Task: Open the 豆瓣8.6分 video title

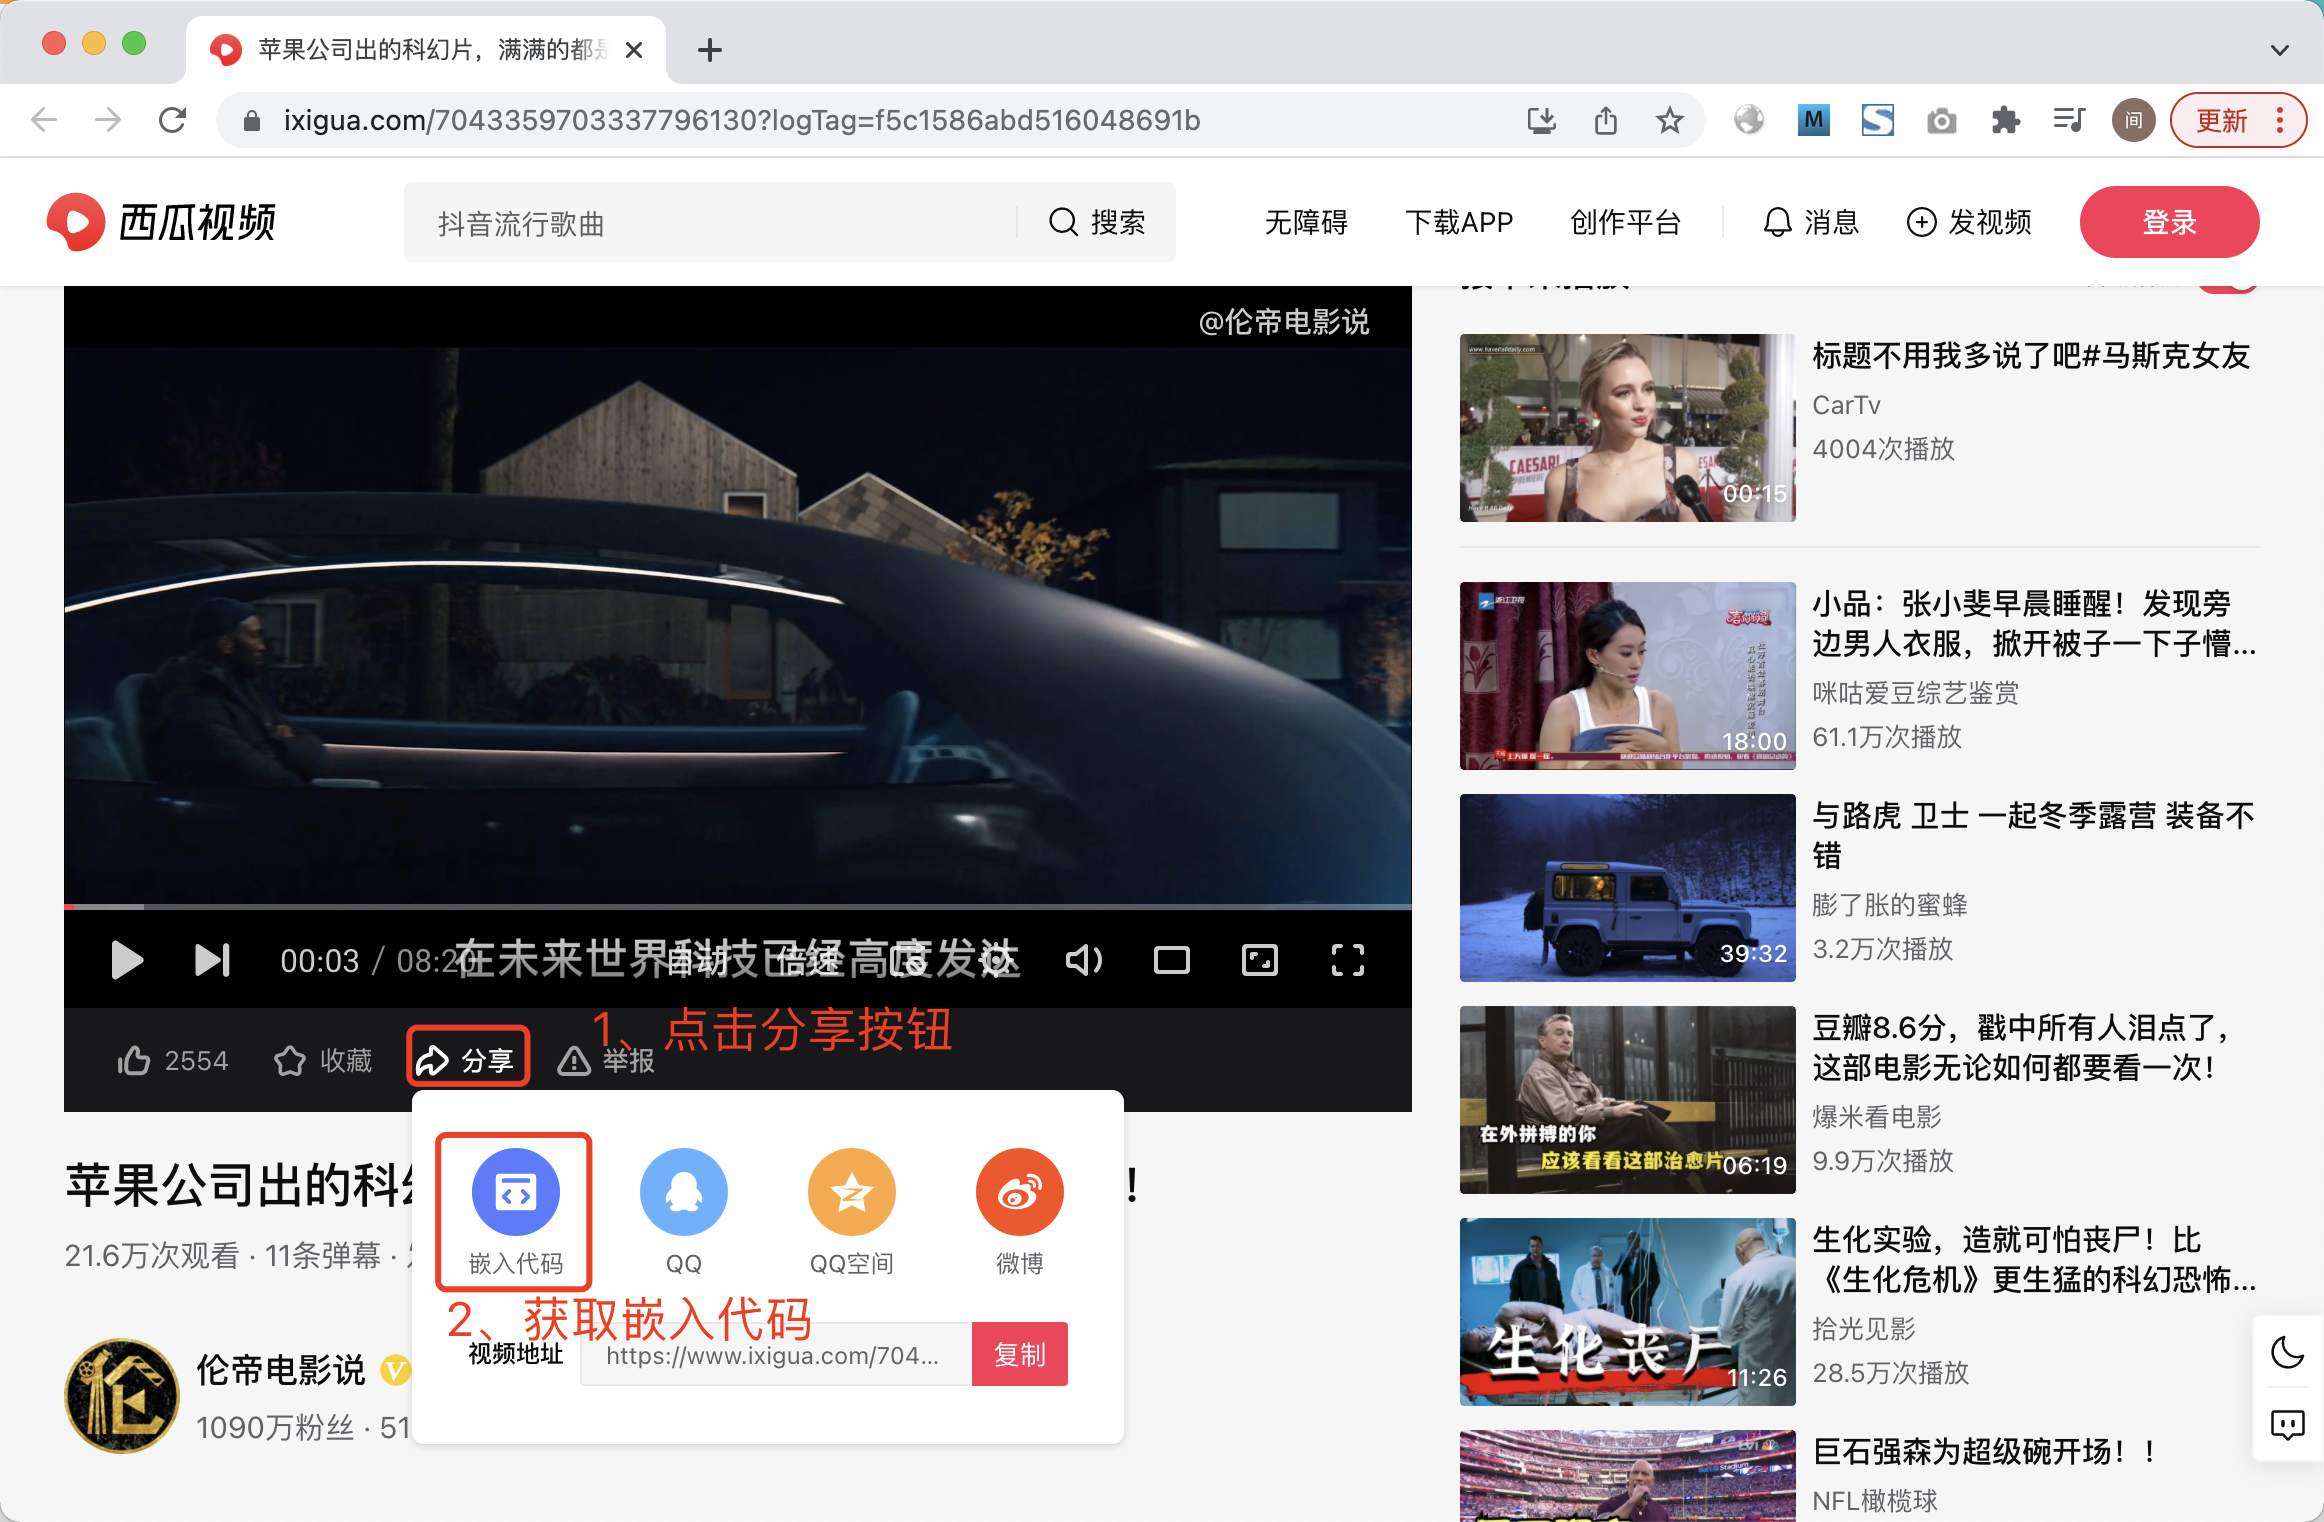Action: coord(2024,1047)
